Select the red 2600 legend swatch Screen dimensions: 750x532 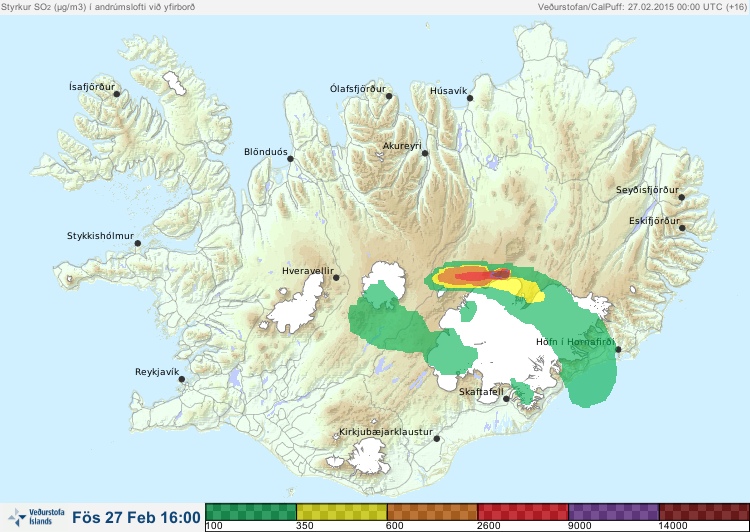pyautogui.click(x=523, y=512)
